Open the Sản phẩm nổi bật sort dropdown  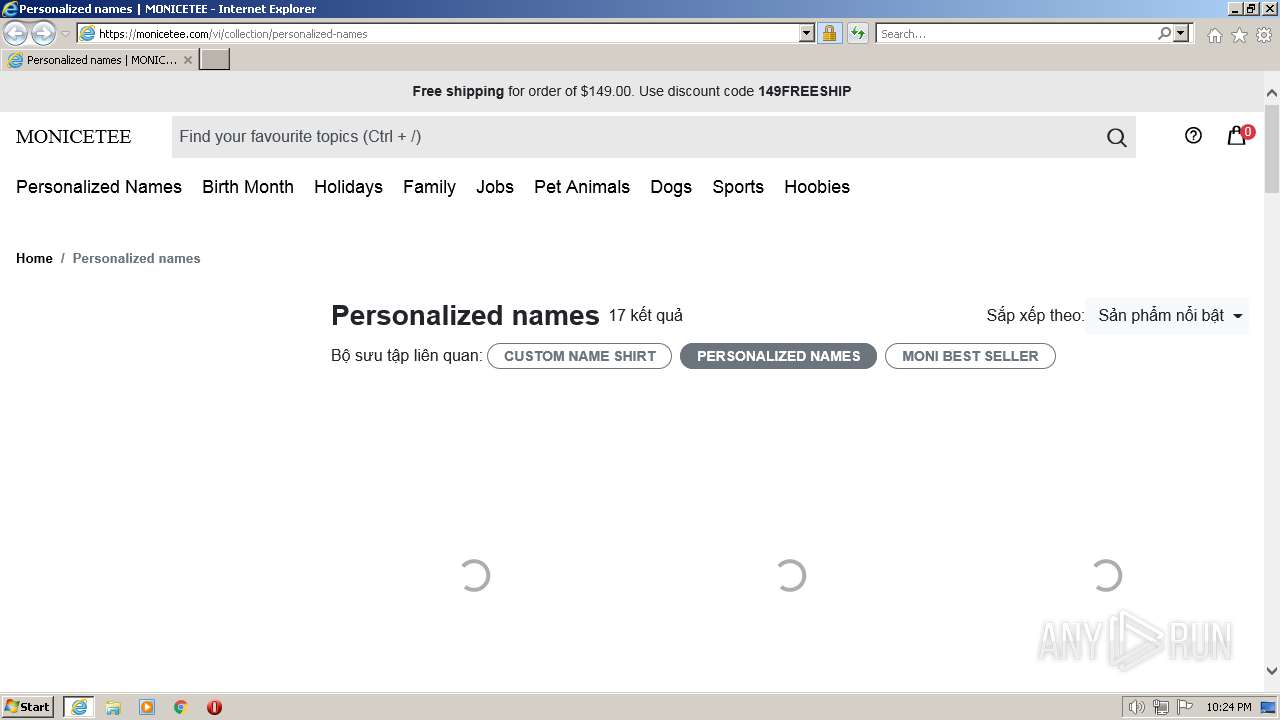pyautogui.click(x=1168, y=316)
